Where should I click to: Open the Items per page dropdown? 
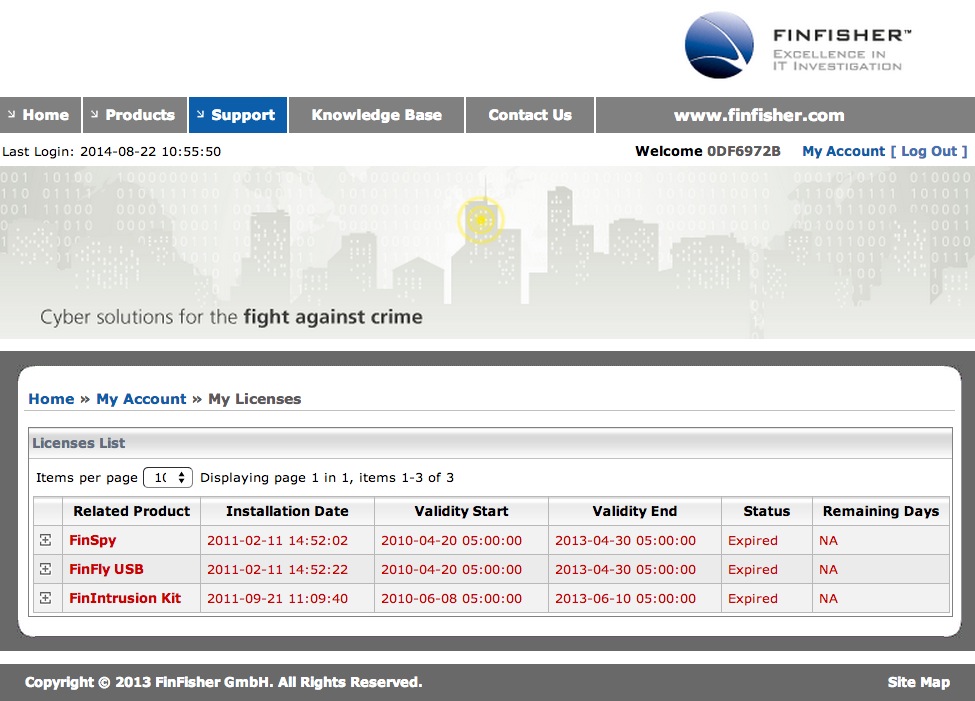(x=168, y=478)
